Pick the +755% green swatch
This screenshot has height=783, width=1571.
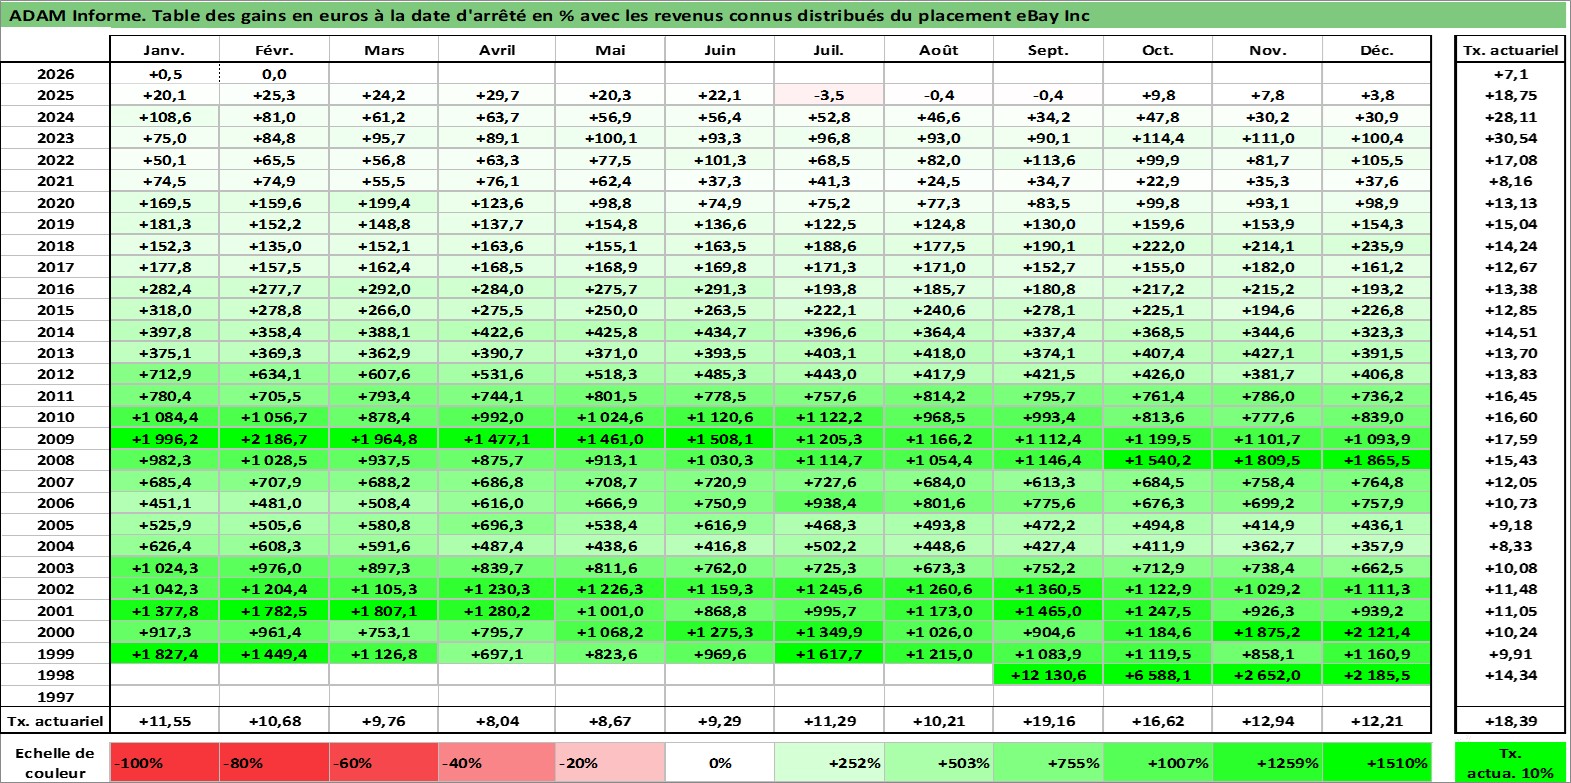tap(1048, 762)
